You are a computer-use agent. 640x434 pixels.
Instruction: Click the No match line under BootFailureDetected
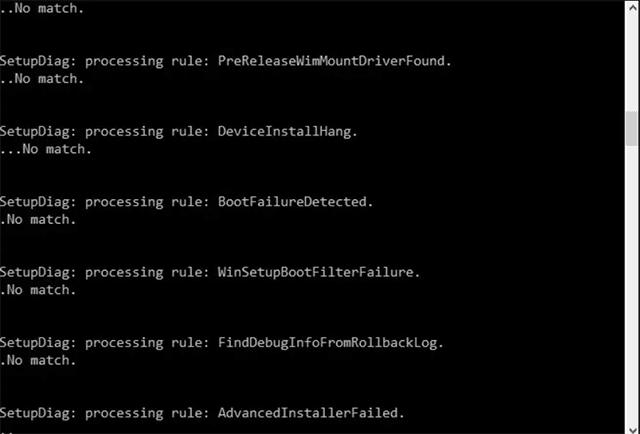coord(38,220)
